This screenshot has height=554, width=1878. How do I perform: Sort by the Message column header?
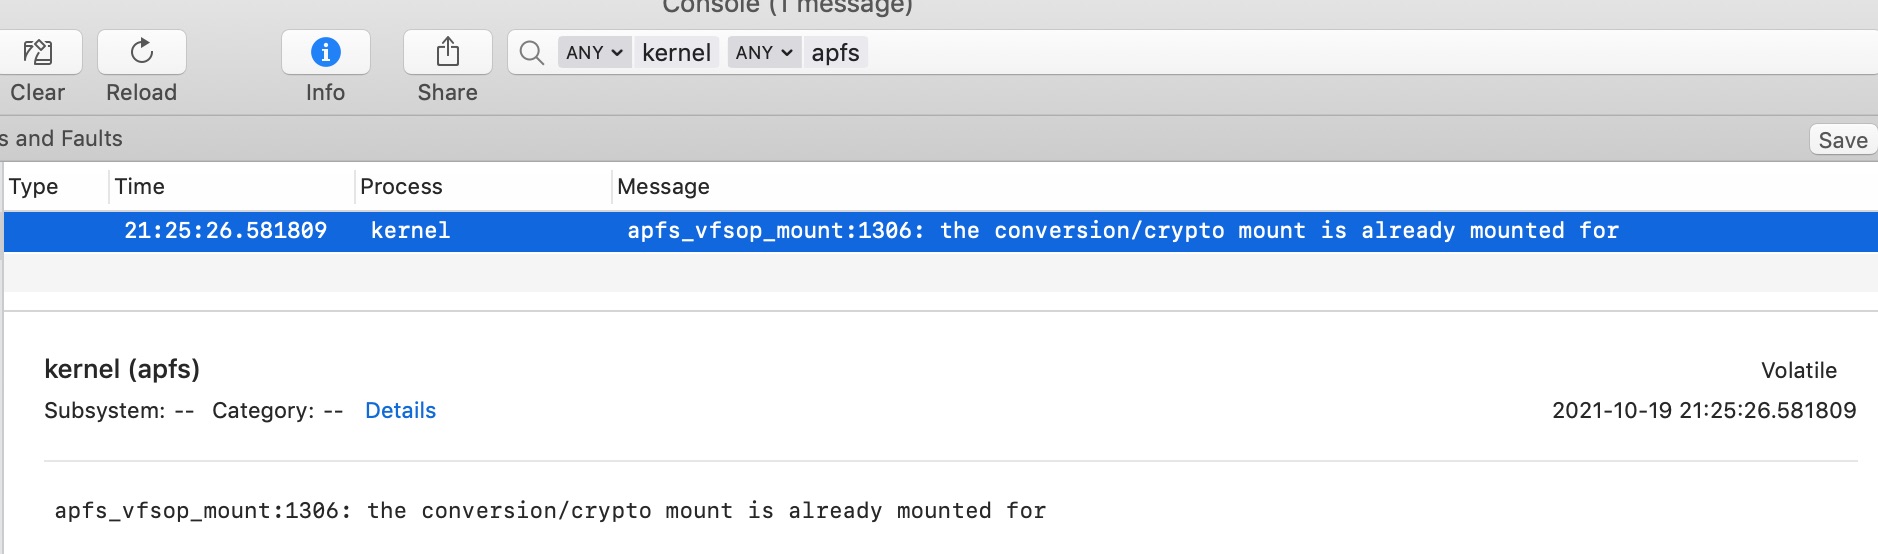click(663, 187)
